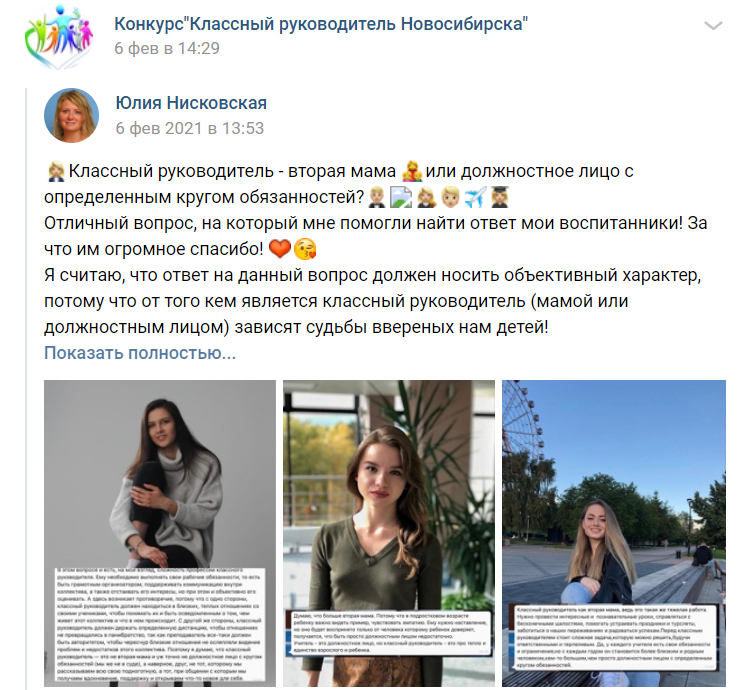Open the contest group's colorful avatar
This screenshot has height=690, width=751.
coord(58,36)
